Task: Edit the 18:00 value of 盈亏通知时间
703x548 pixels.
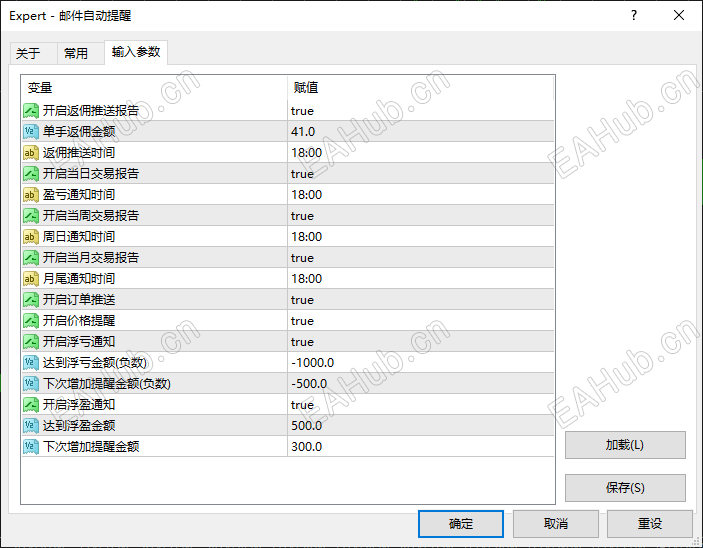Action: point(421,195)
